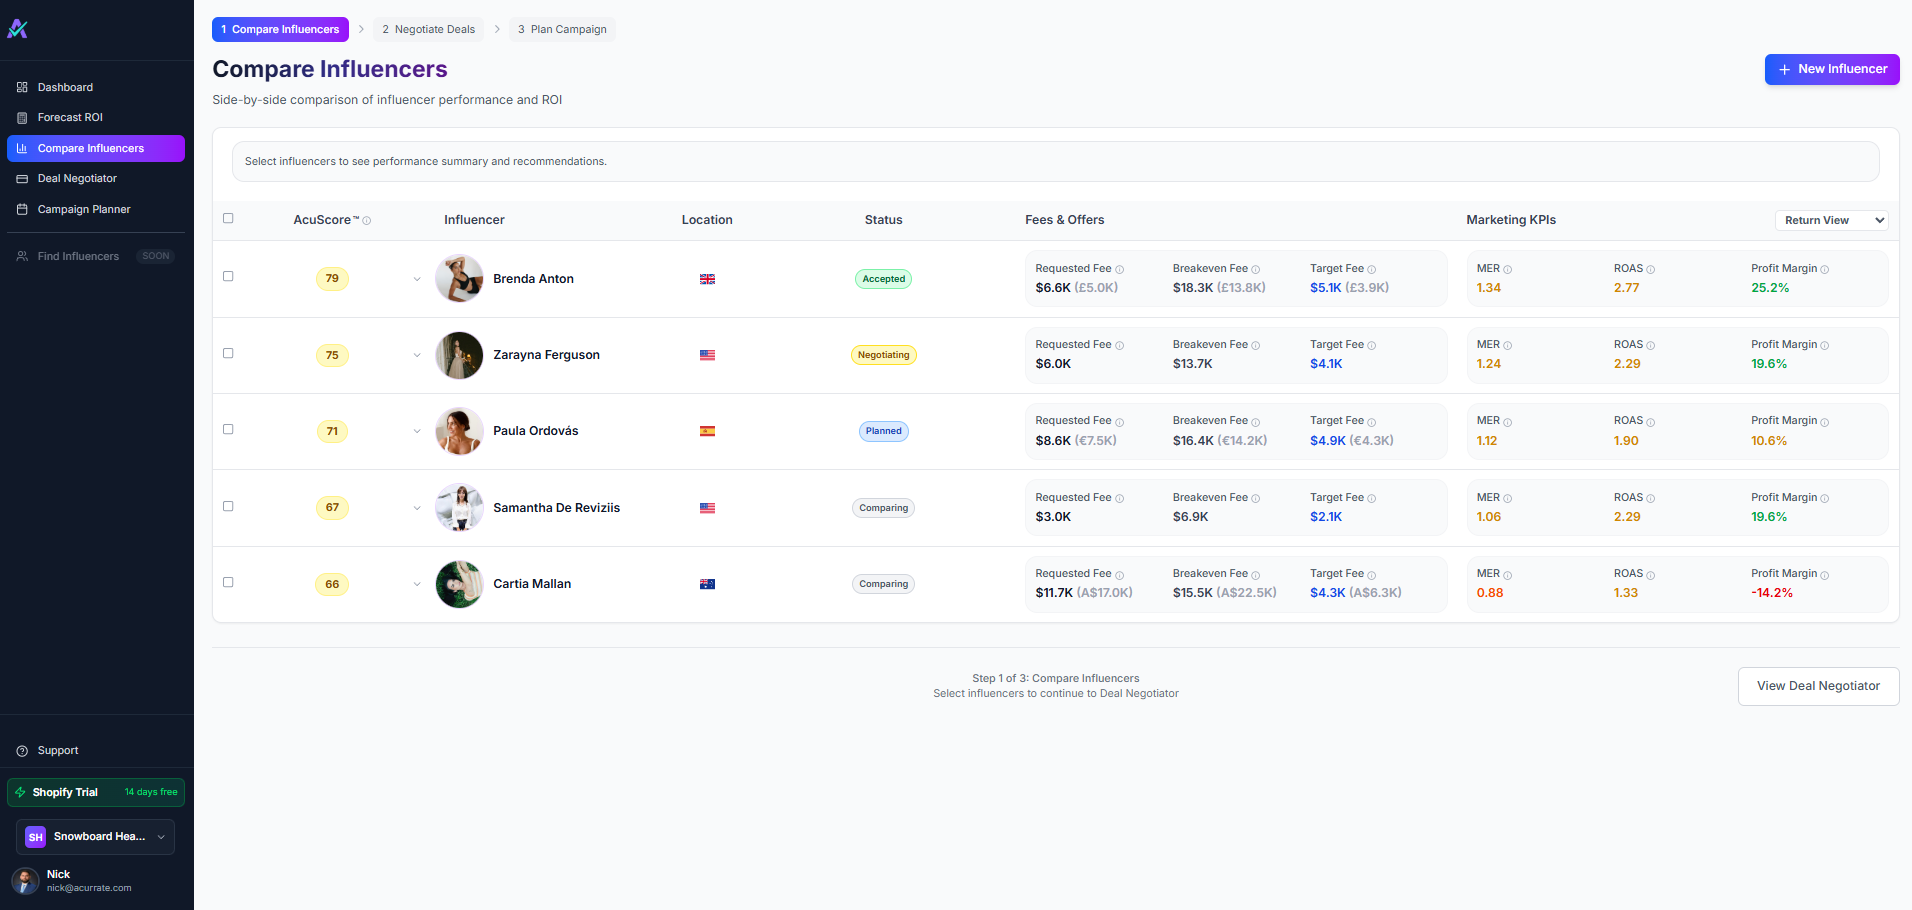Click Paula Ordovás's profile photo
The height and width of the screenshot is (910, 1912).
click(459, 431)
